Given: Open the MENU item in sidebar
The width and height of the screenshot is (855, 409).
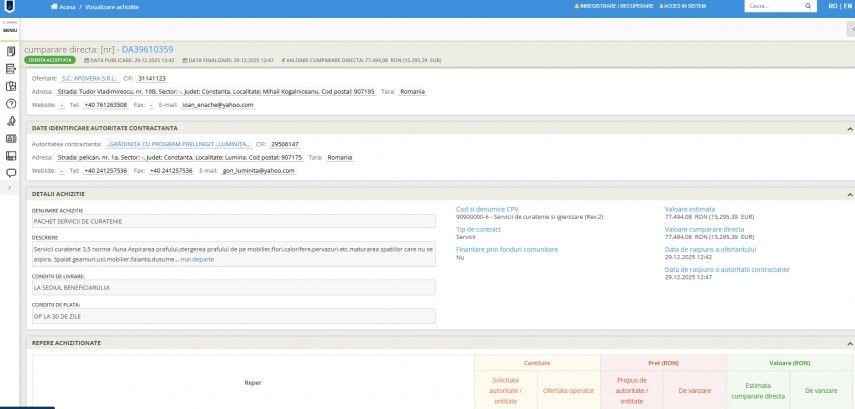Looking at the screenshot, I should pyautogui.click(x=9, y=30).
